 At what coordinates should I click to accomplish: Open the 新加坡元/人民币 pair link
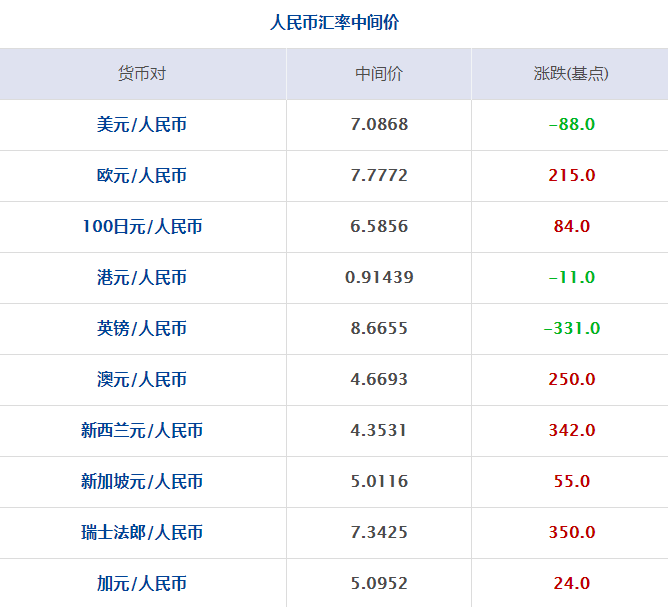click(142, 482)
